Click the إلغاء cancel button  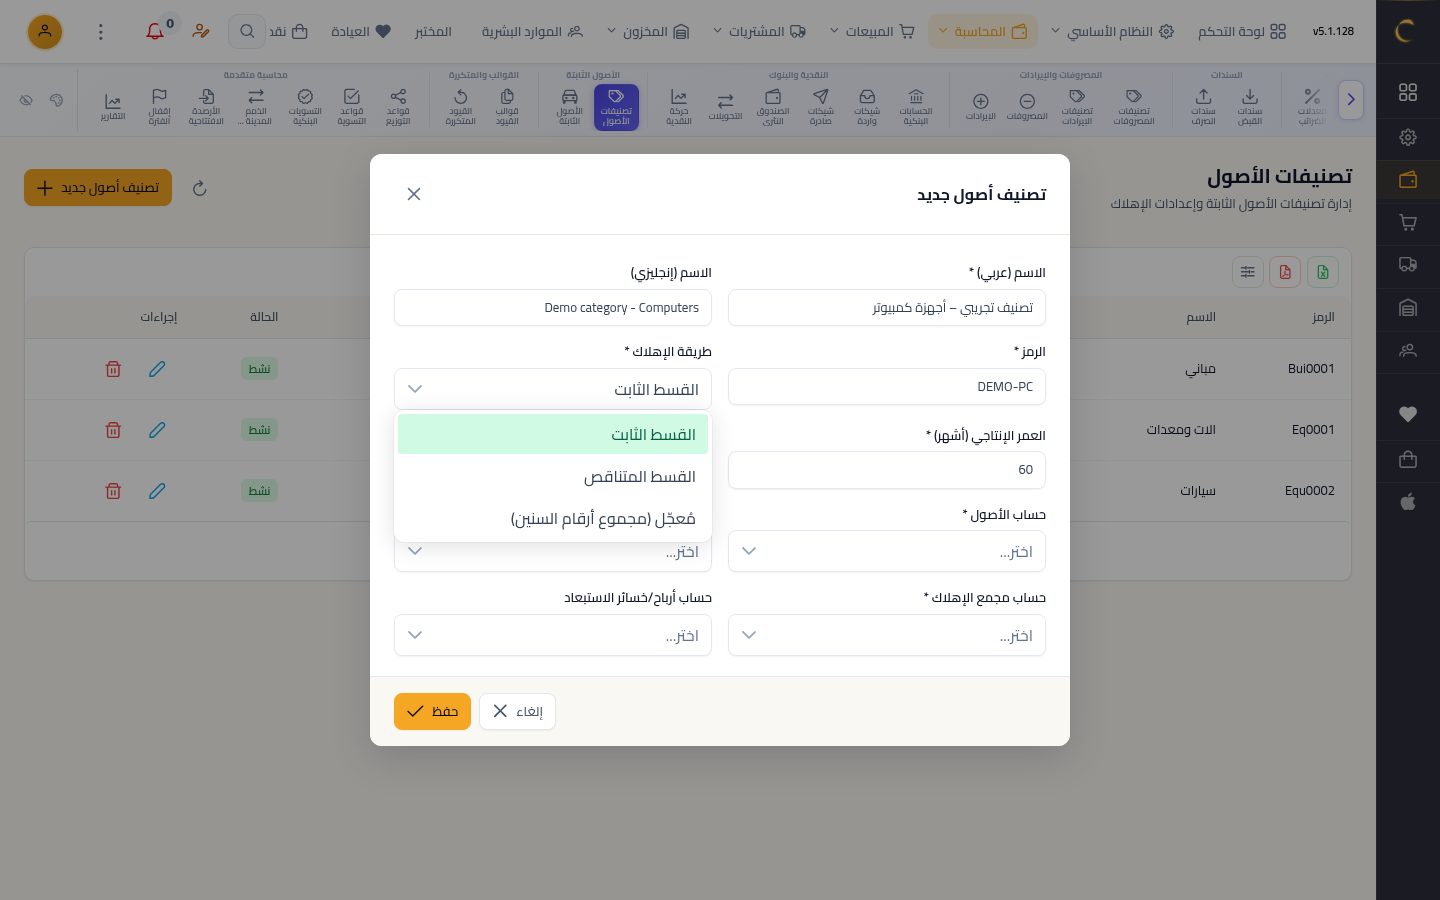[x=517, y=712]
